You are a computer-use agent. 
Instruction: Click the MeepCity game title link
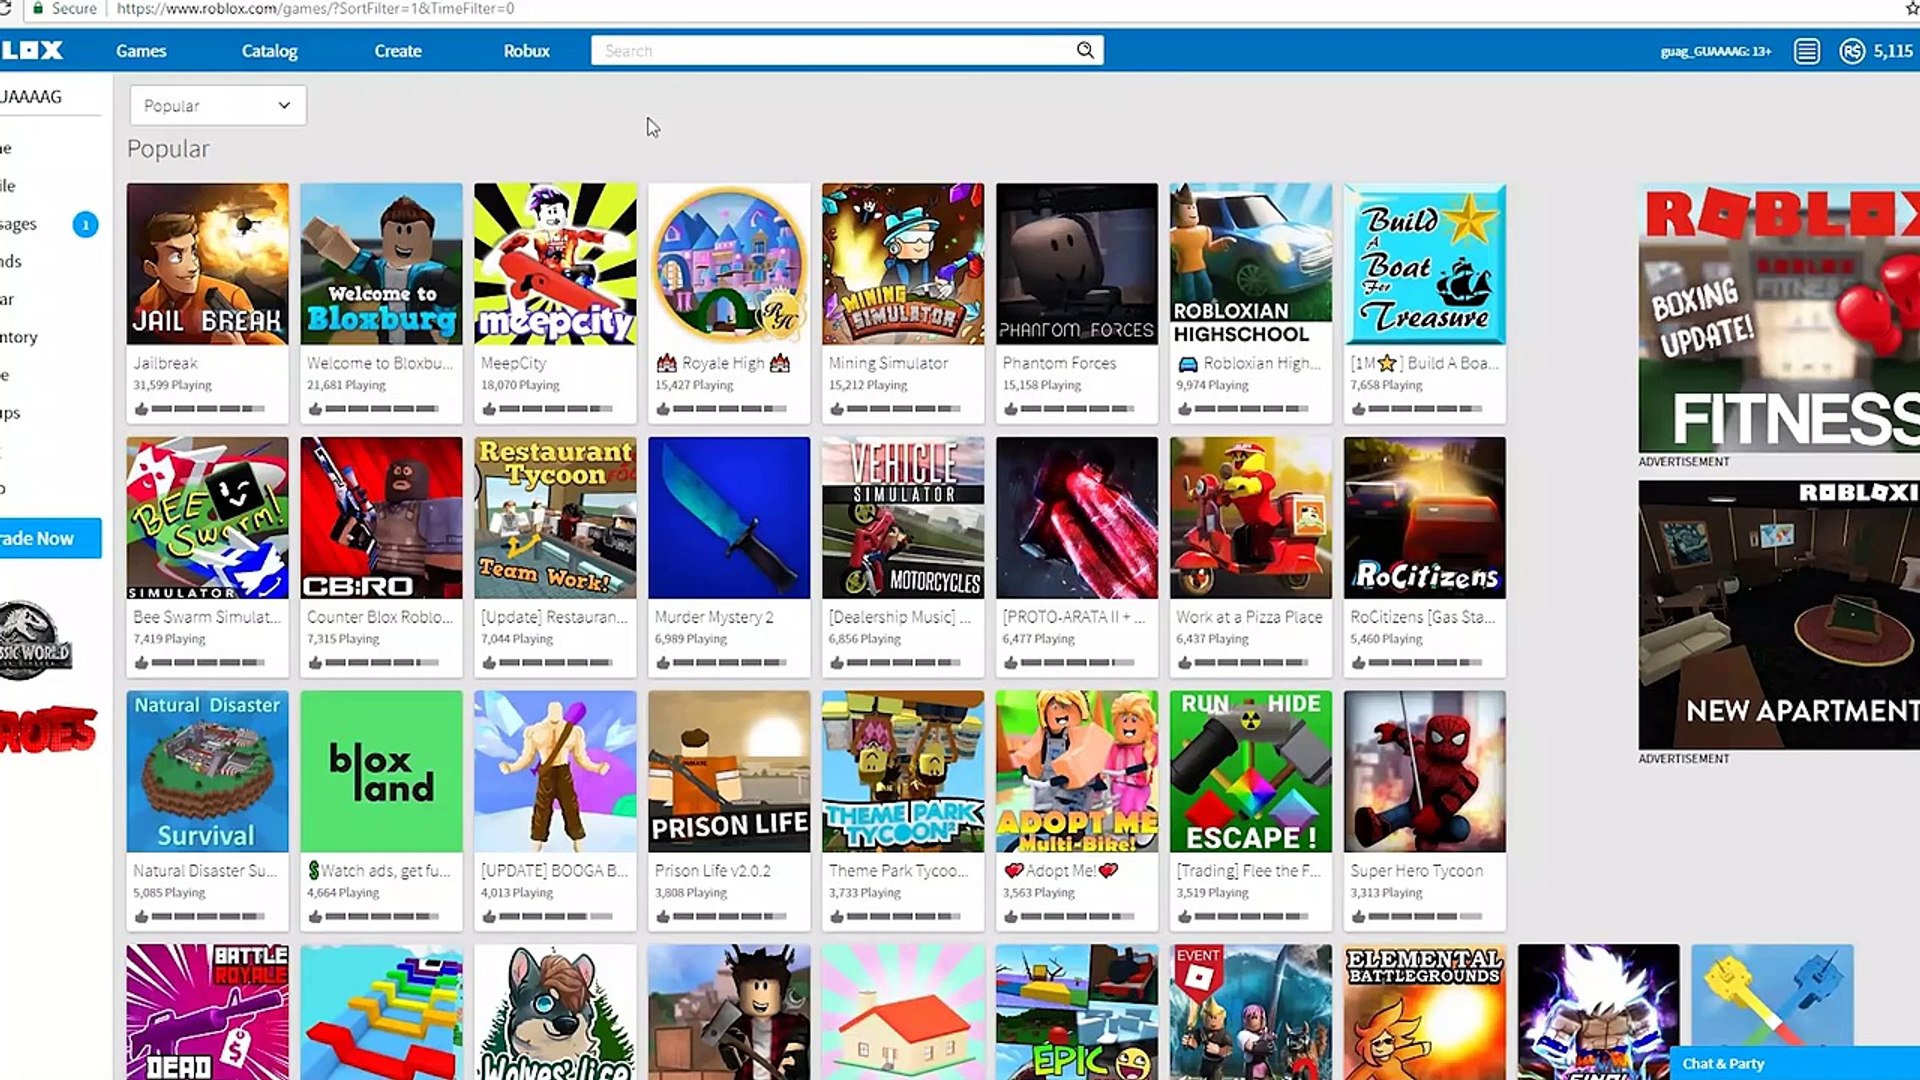click(x=513, y=363)
